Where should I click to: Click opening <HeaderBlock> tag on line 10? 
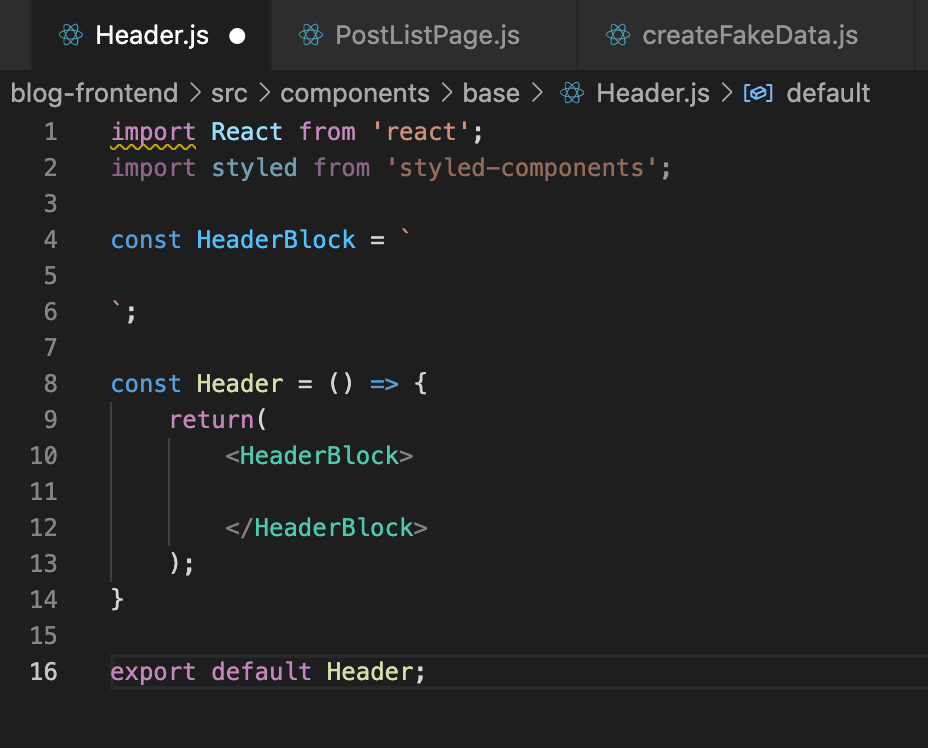click(x=319, y=456)
